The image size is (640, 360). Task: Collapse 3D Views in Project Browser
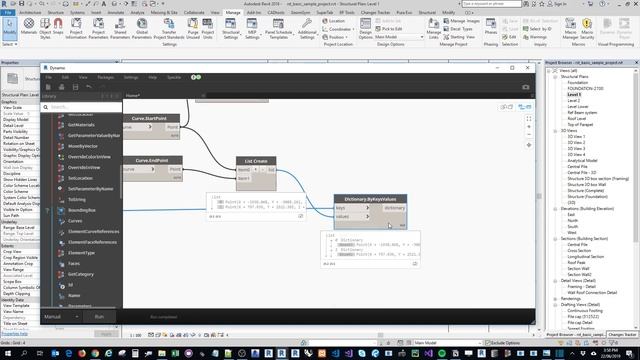click(555, 131)
